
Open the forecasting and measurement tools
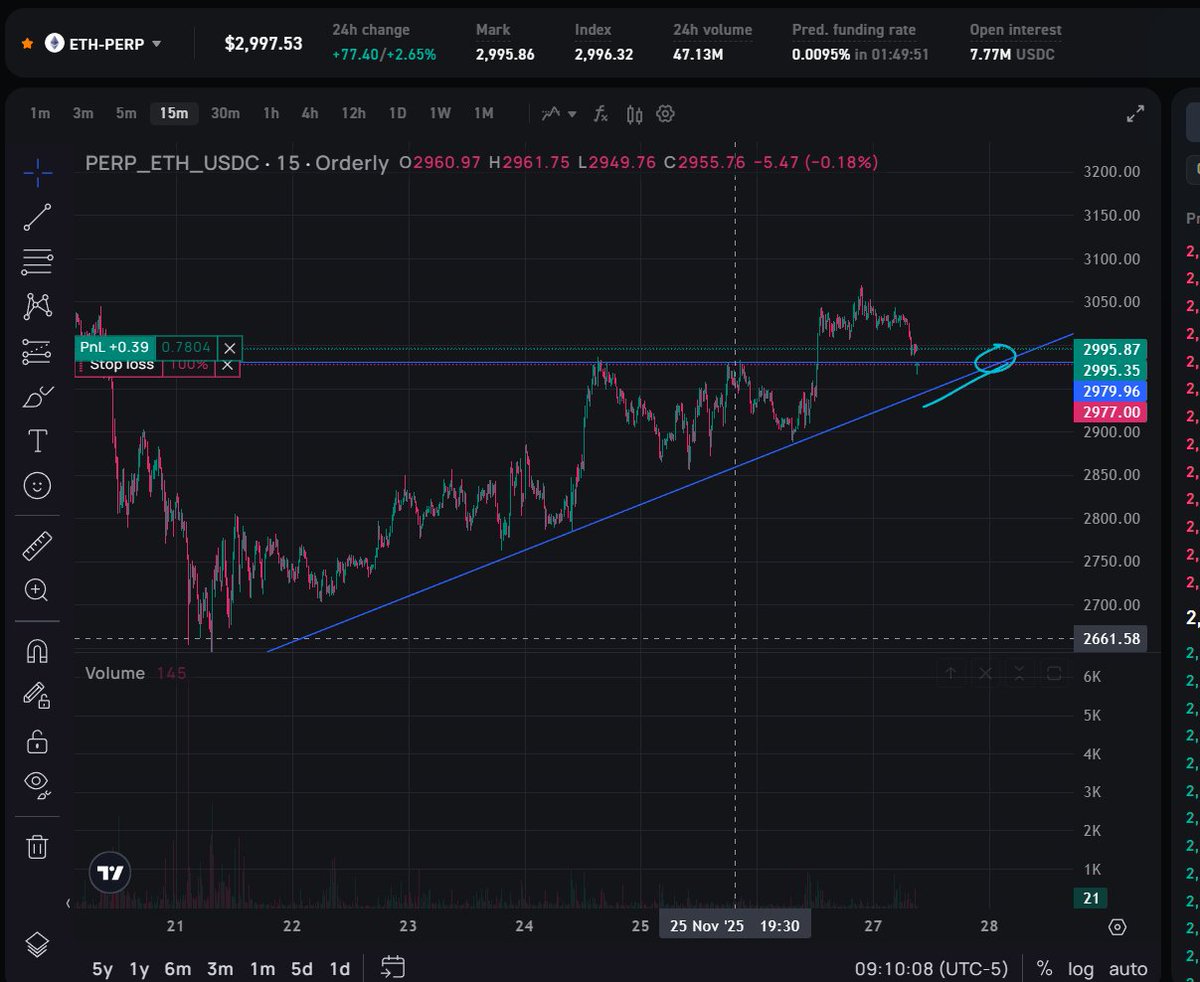(x=37, y=352)
